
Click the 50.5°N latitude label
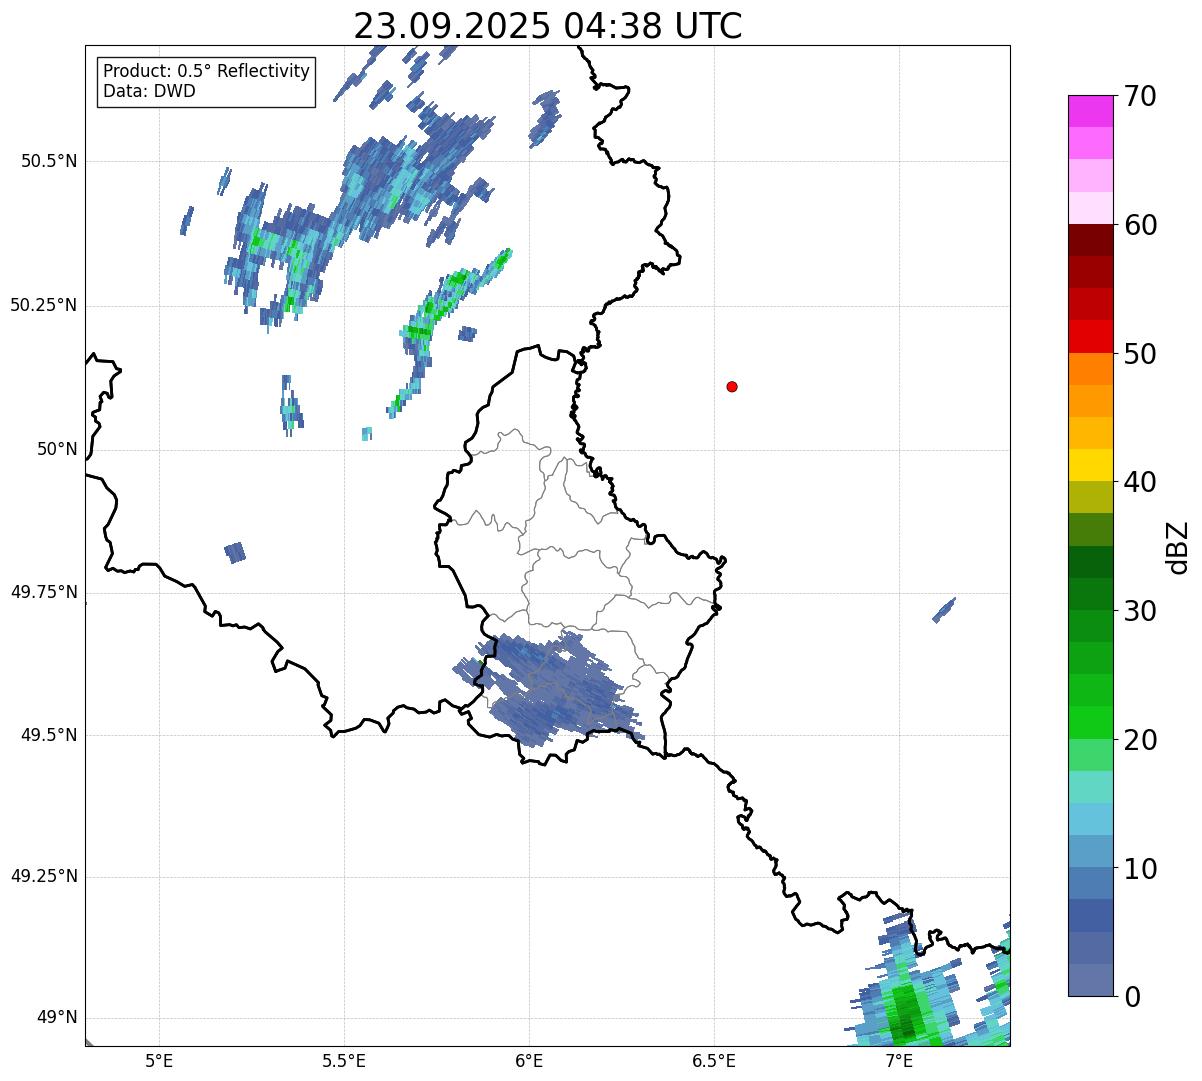49,161
